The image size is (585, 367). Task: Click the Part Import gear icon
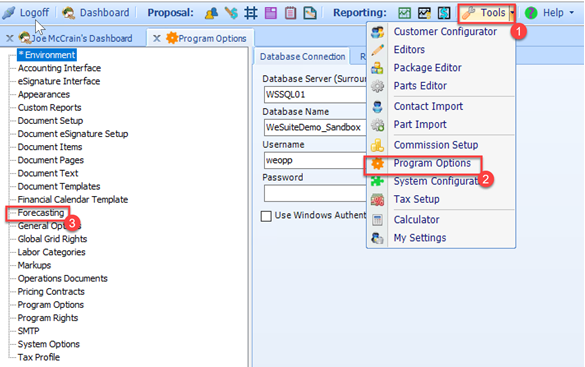(x=377, y=125)
